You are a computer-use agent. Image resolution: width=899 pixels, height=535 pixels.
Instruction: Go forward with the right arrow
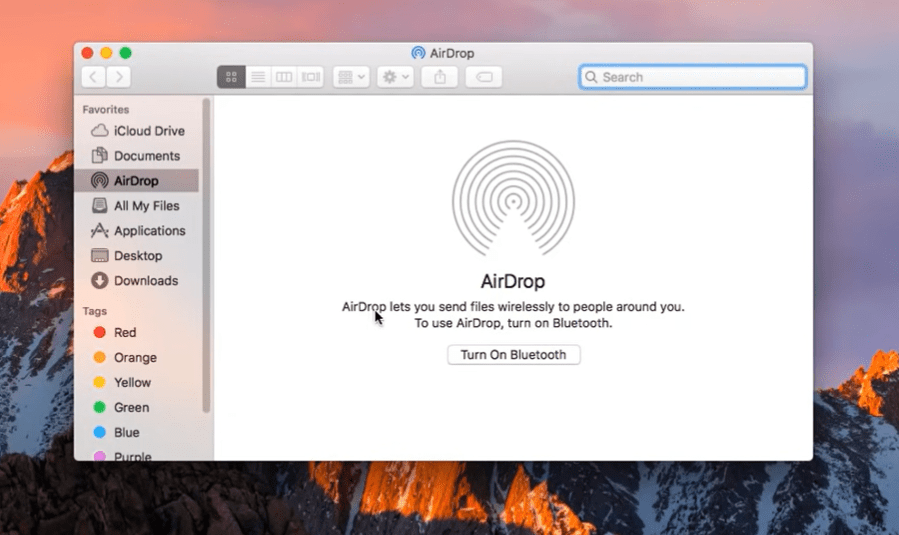[x=119, y=77]
